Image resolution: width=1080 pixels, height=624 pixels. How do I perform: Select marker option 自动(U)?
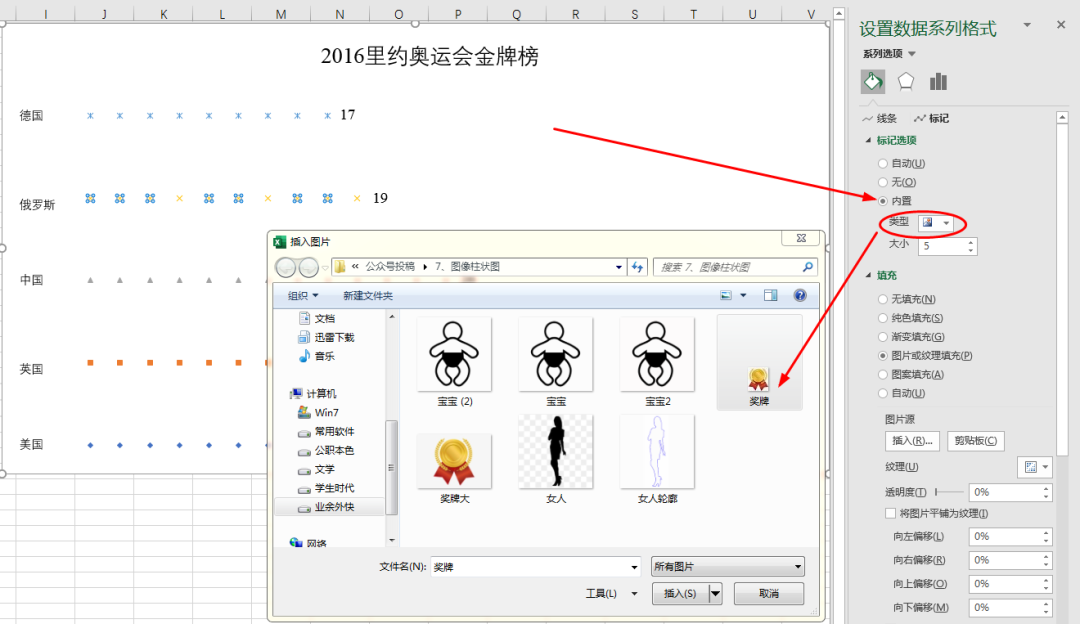tap(882, 163)
